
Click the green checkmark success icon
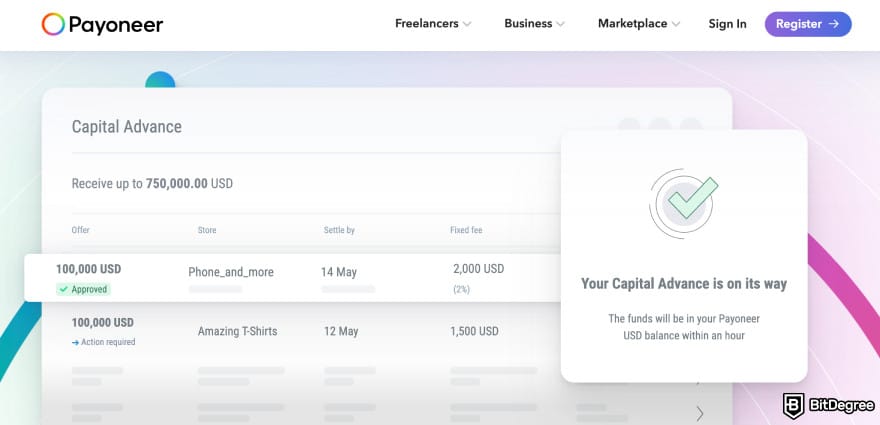(x=684, y=202)
